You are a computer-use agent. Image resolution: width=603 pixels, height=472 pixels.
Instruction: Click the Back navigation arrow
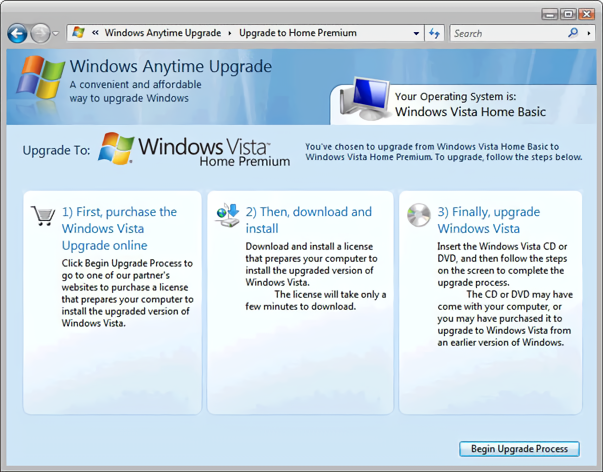click(17, 34)
